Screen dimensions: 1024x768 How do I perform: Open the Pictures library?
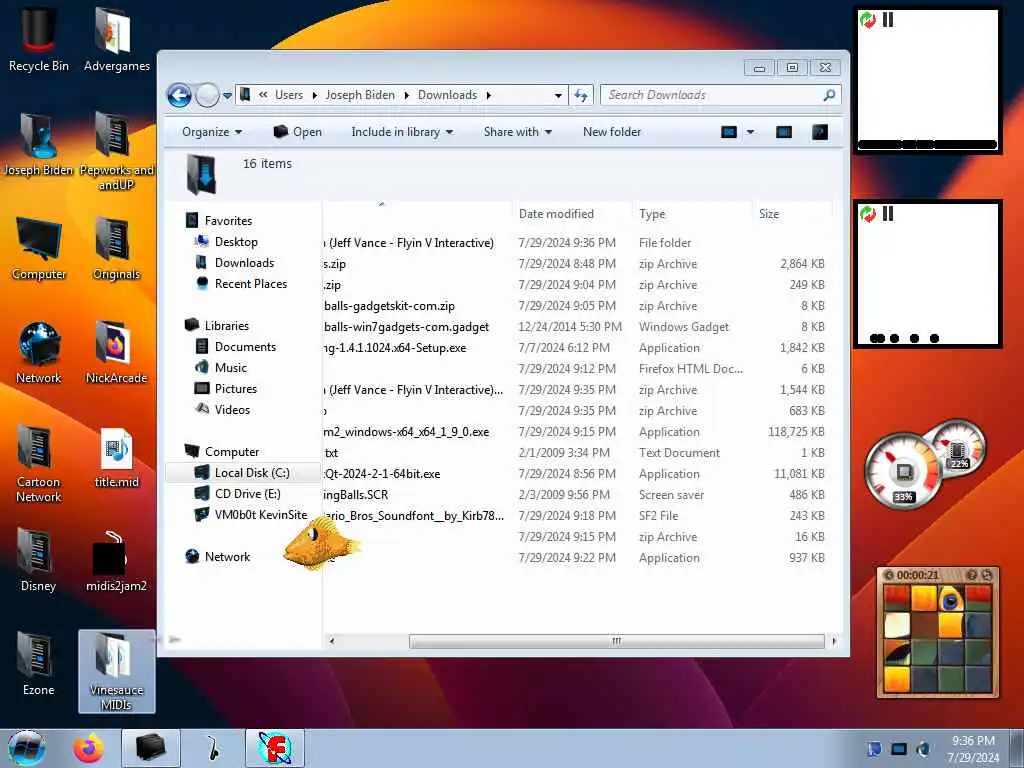[x=226, y=389]
